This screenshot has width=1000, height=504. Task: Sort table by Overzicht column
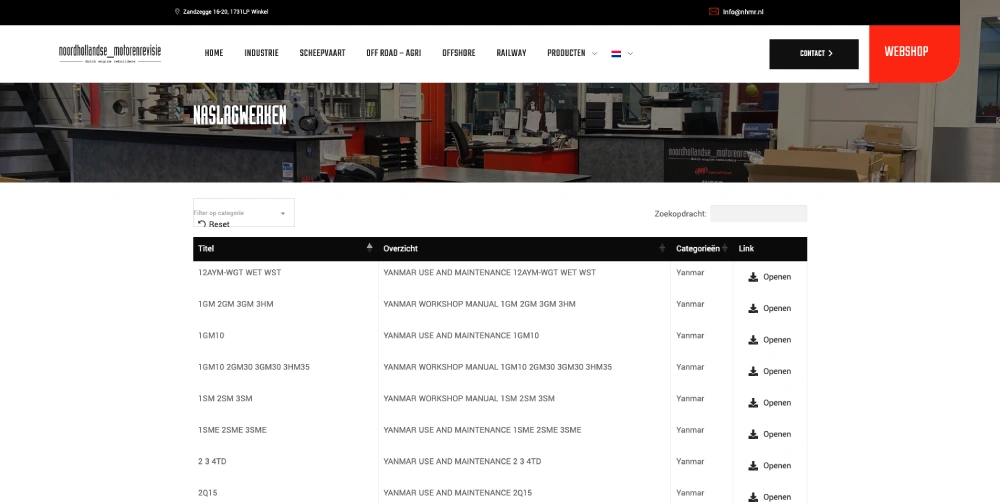(662, 248)
